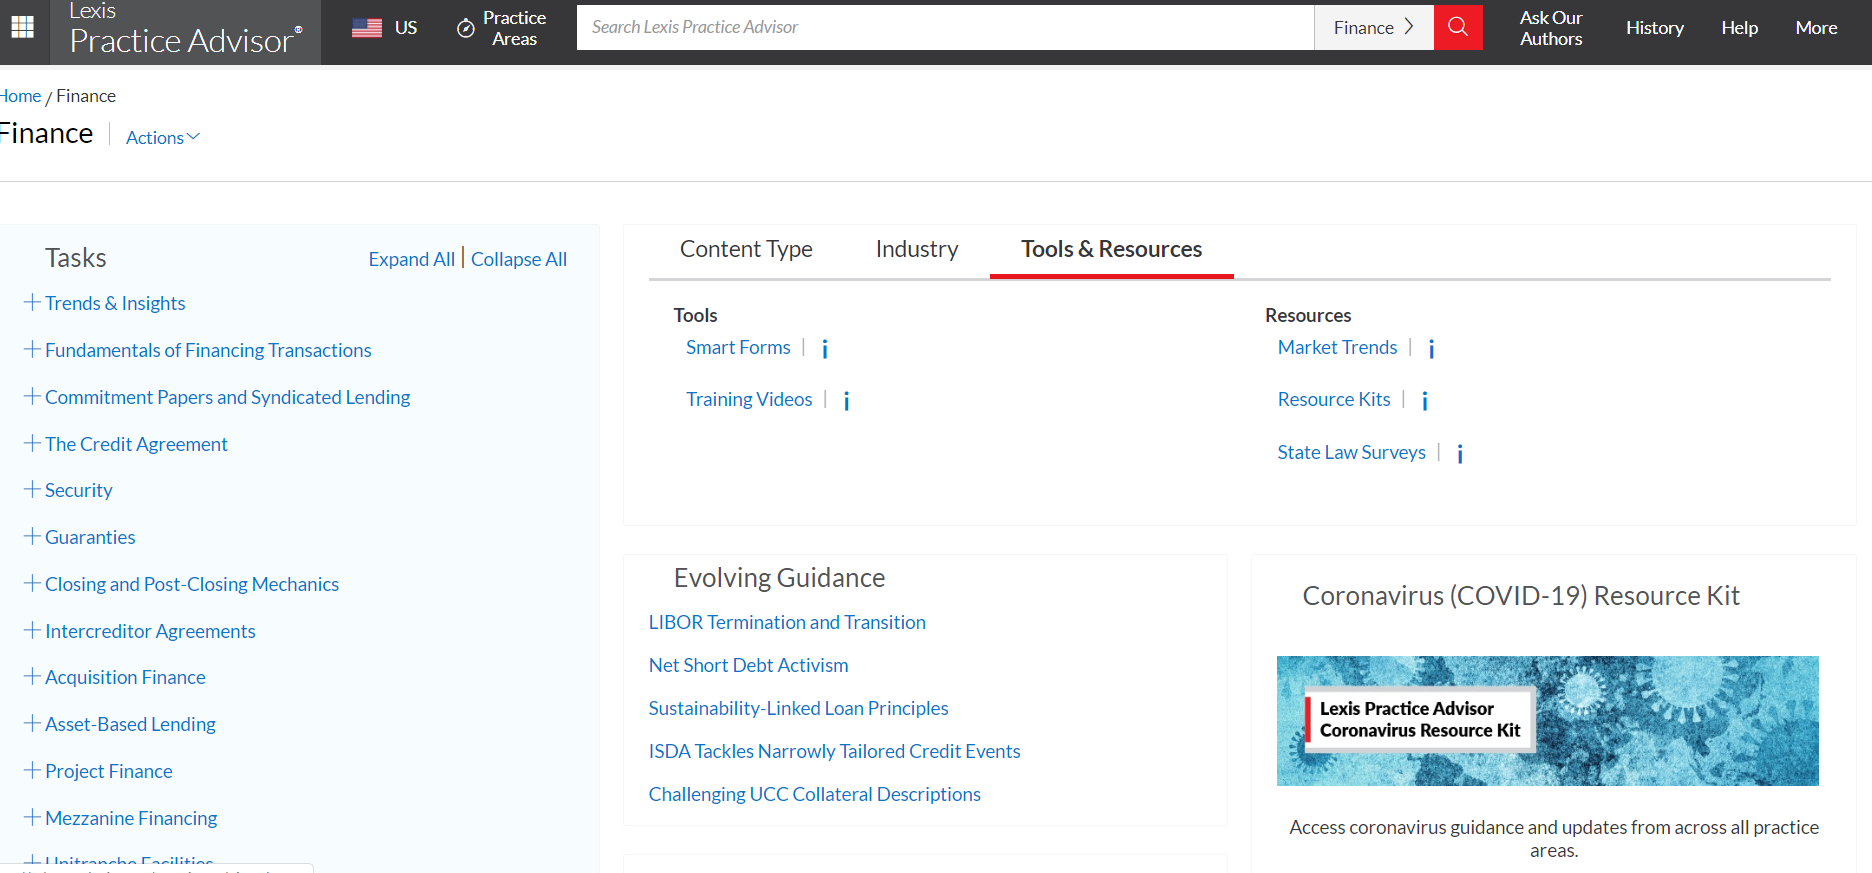Open State Law Surveys link

point(1351,452)
